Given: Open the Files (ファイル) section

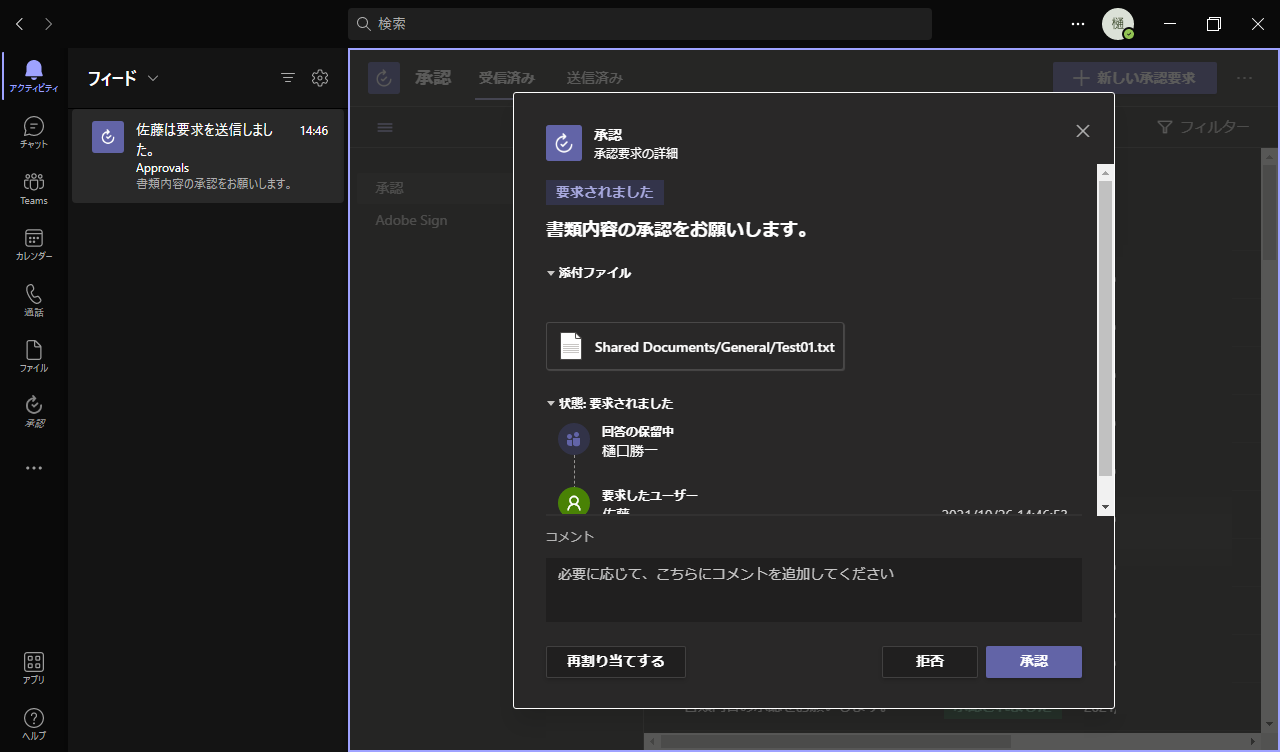Looking at the screenshot, I should (34, 356).
